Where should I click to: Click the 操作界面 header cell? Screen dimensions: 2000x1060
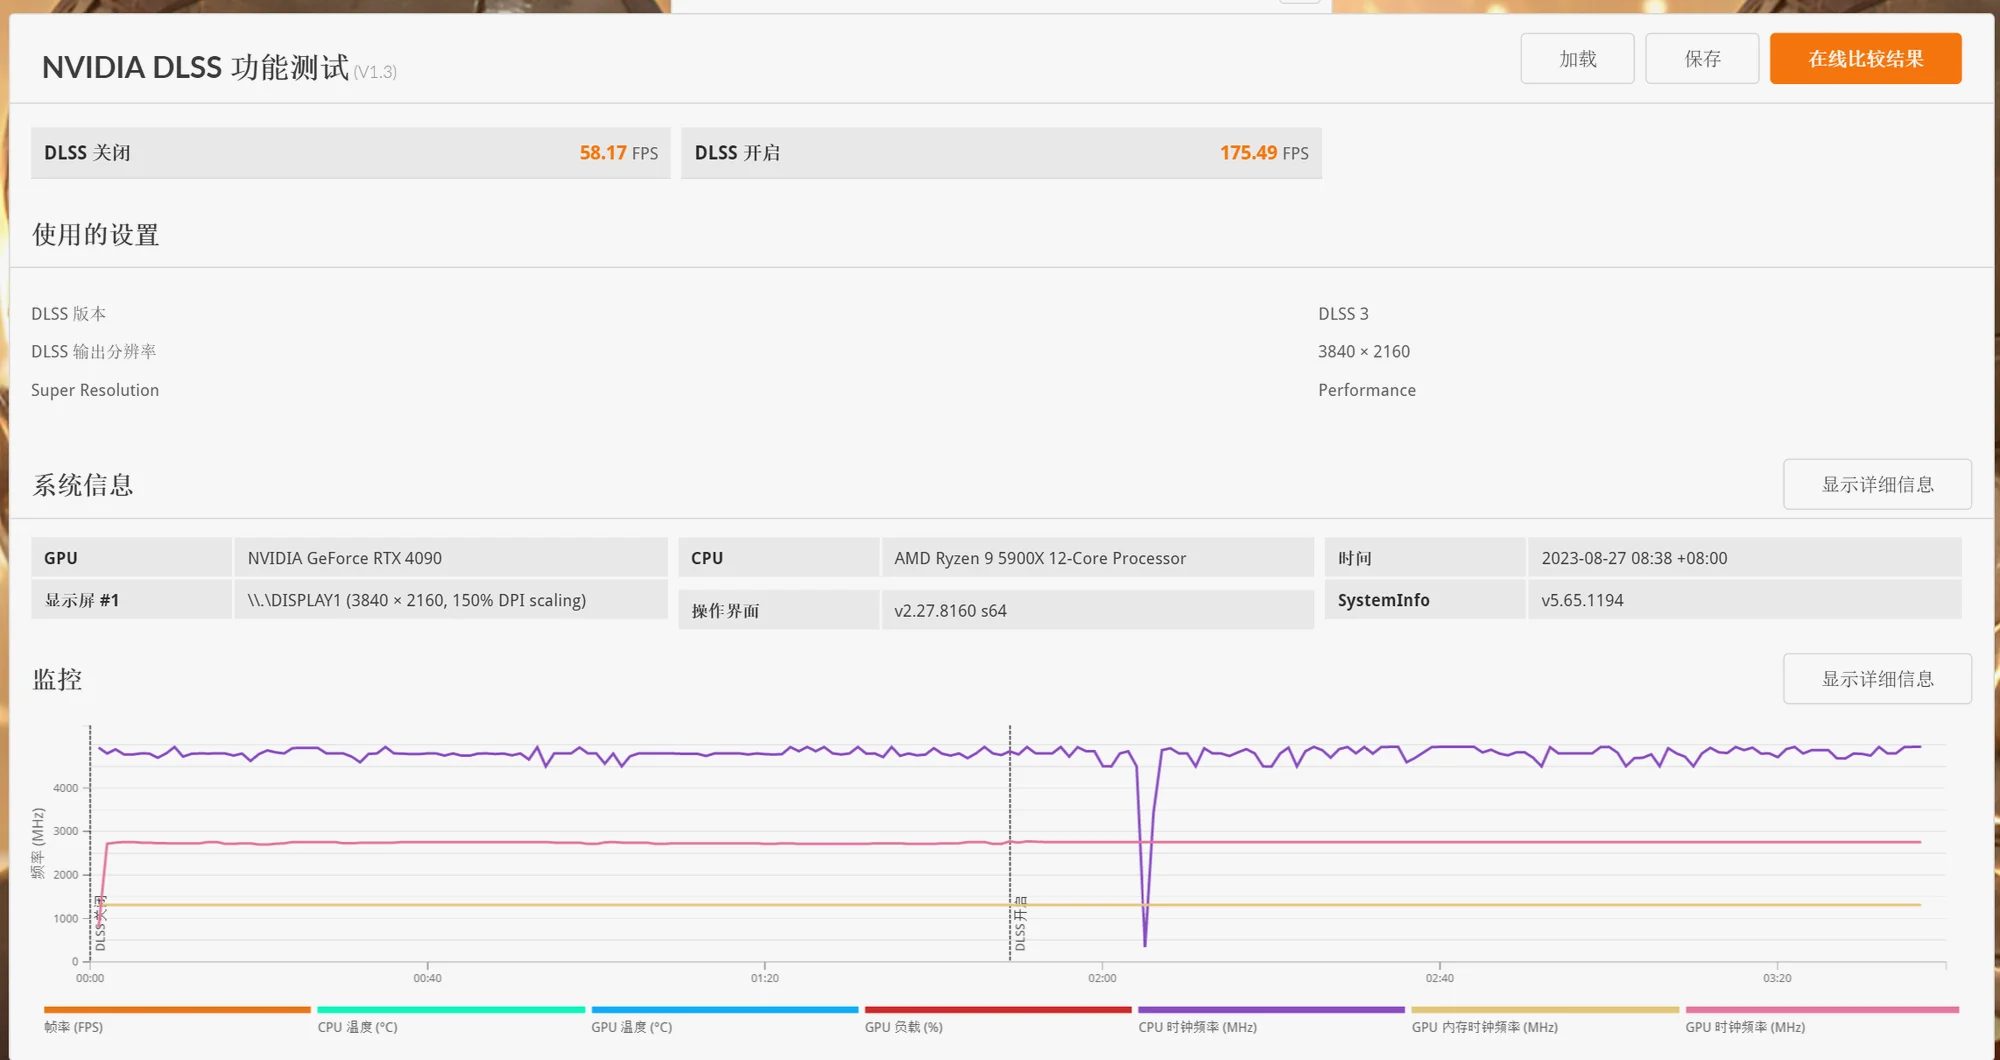pos(778,610)
